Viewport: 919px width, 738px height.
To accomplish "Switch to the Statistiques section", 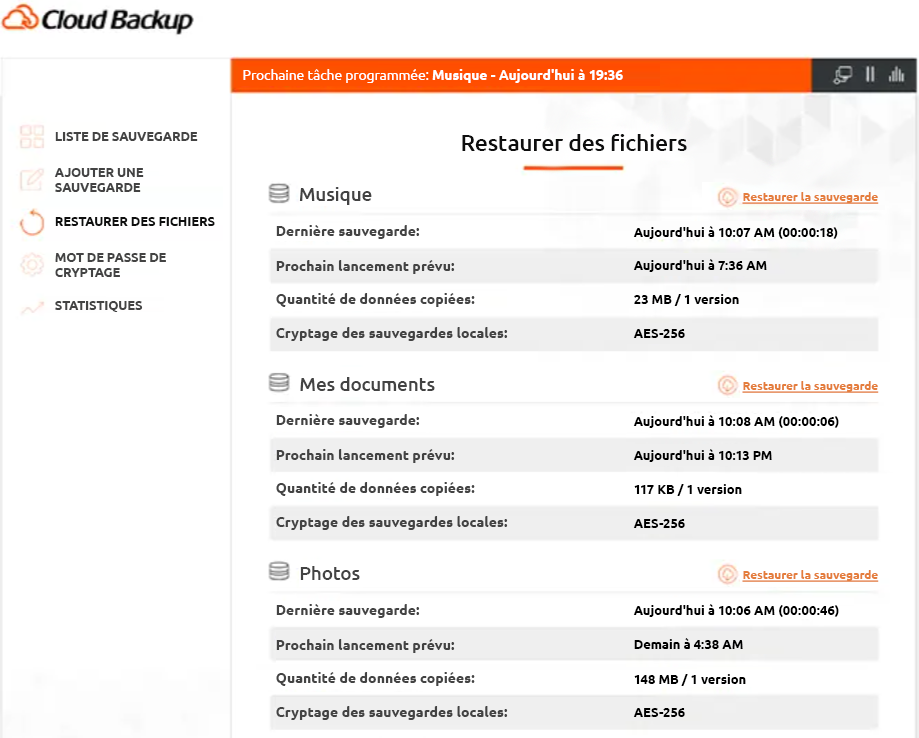I will pos(100,305).
